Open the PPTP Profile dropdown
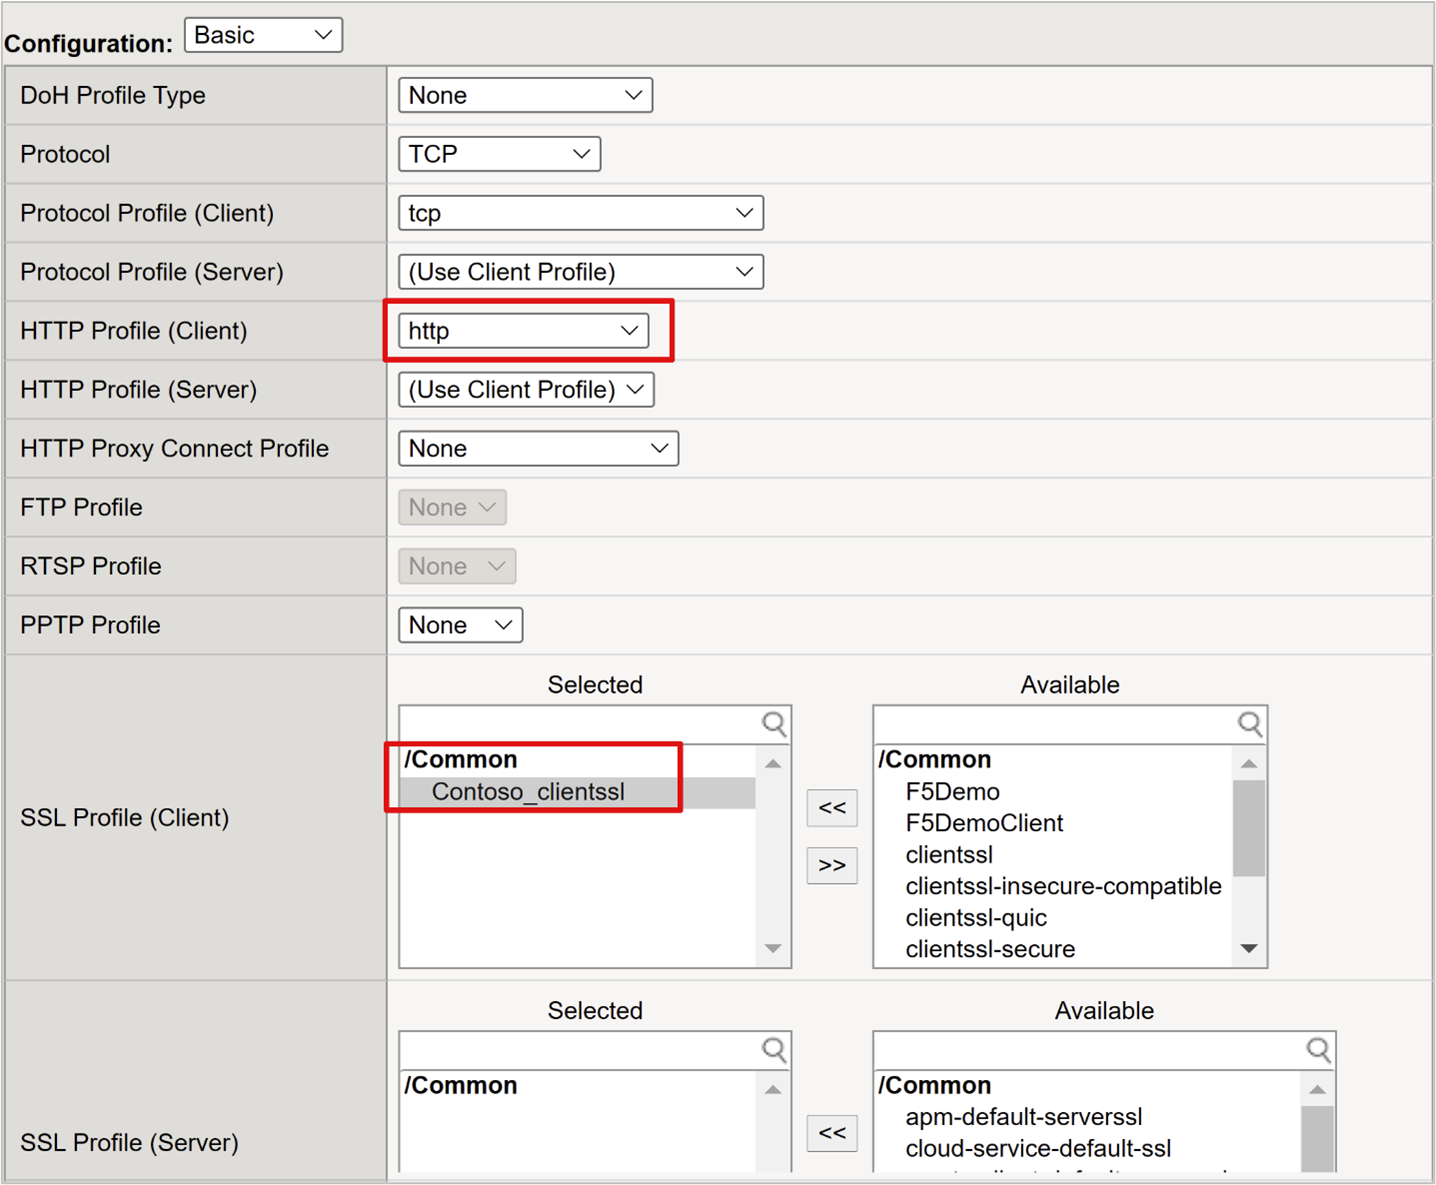The width and height of the screenshot is (1436, 1185). 460,624
